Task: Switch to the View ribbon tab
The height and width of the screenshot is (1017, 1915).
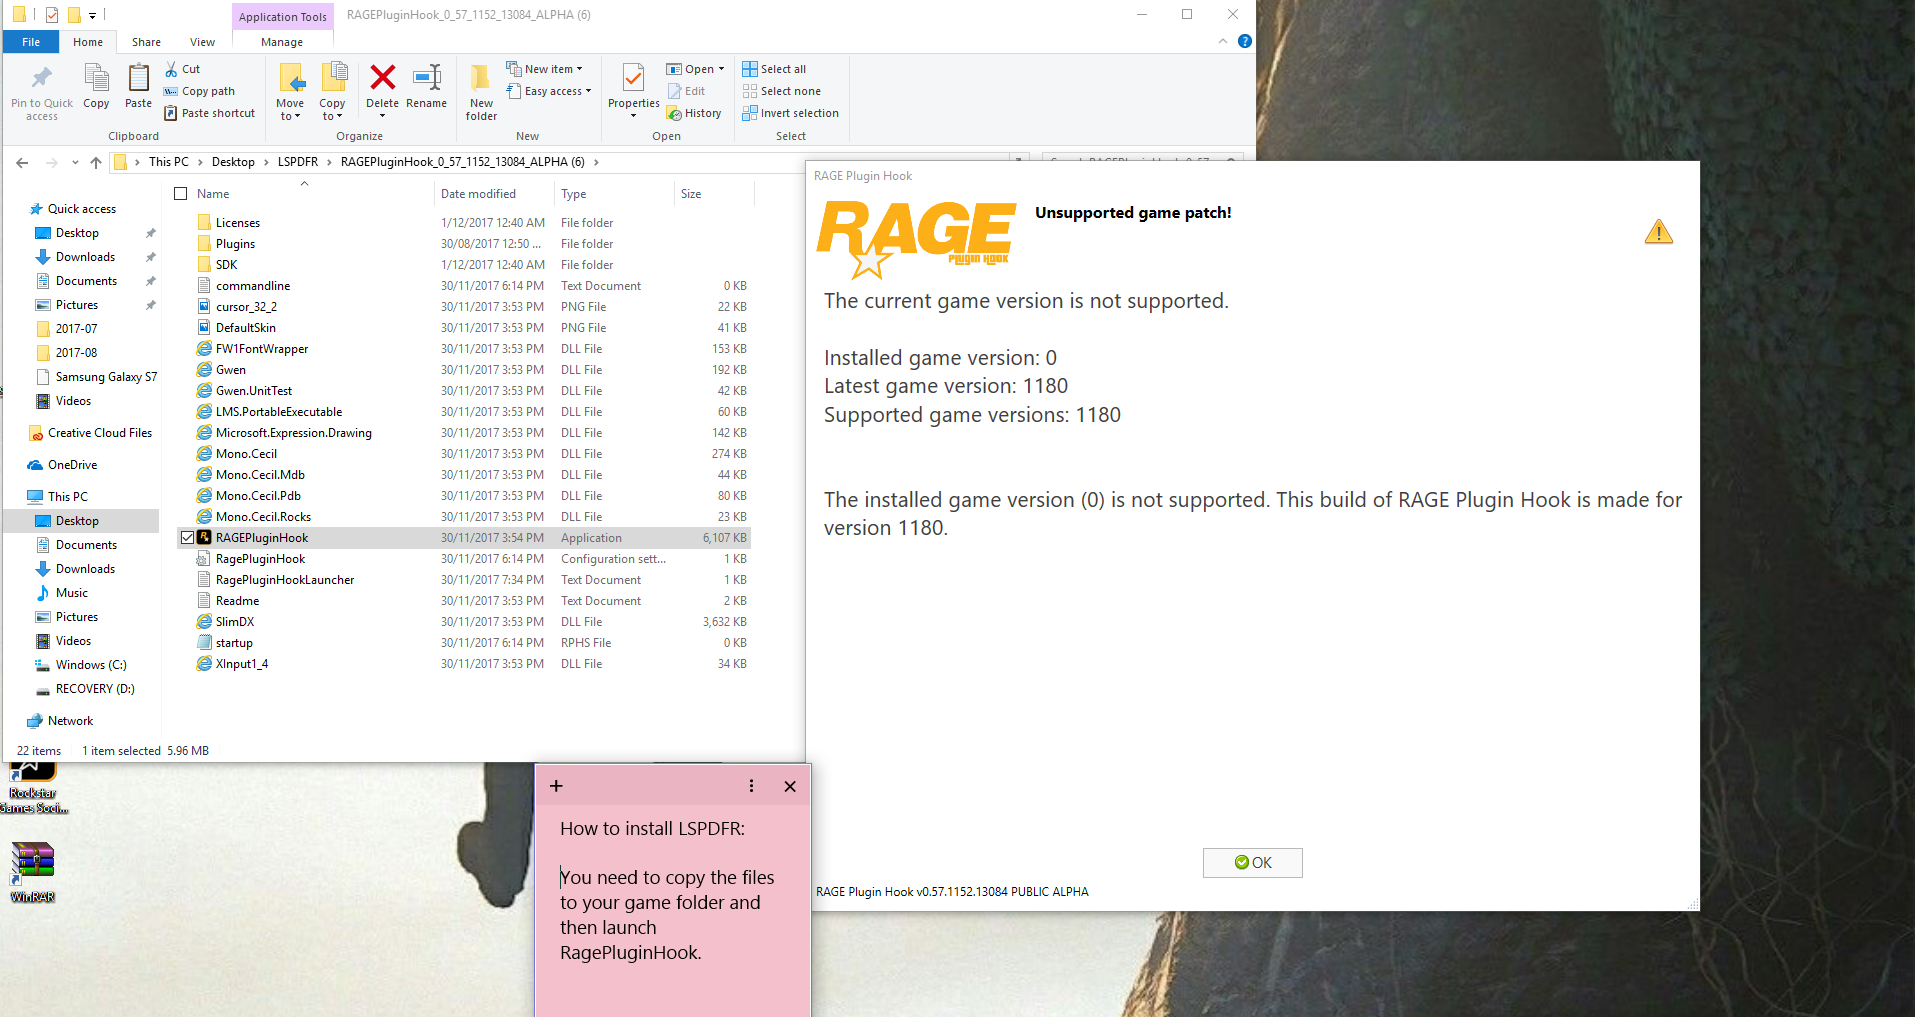Action: click(202, 42)
